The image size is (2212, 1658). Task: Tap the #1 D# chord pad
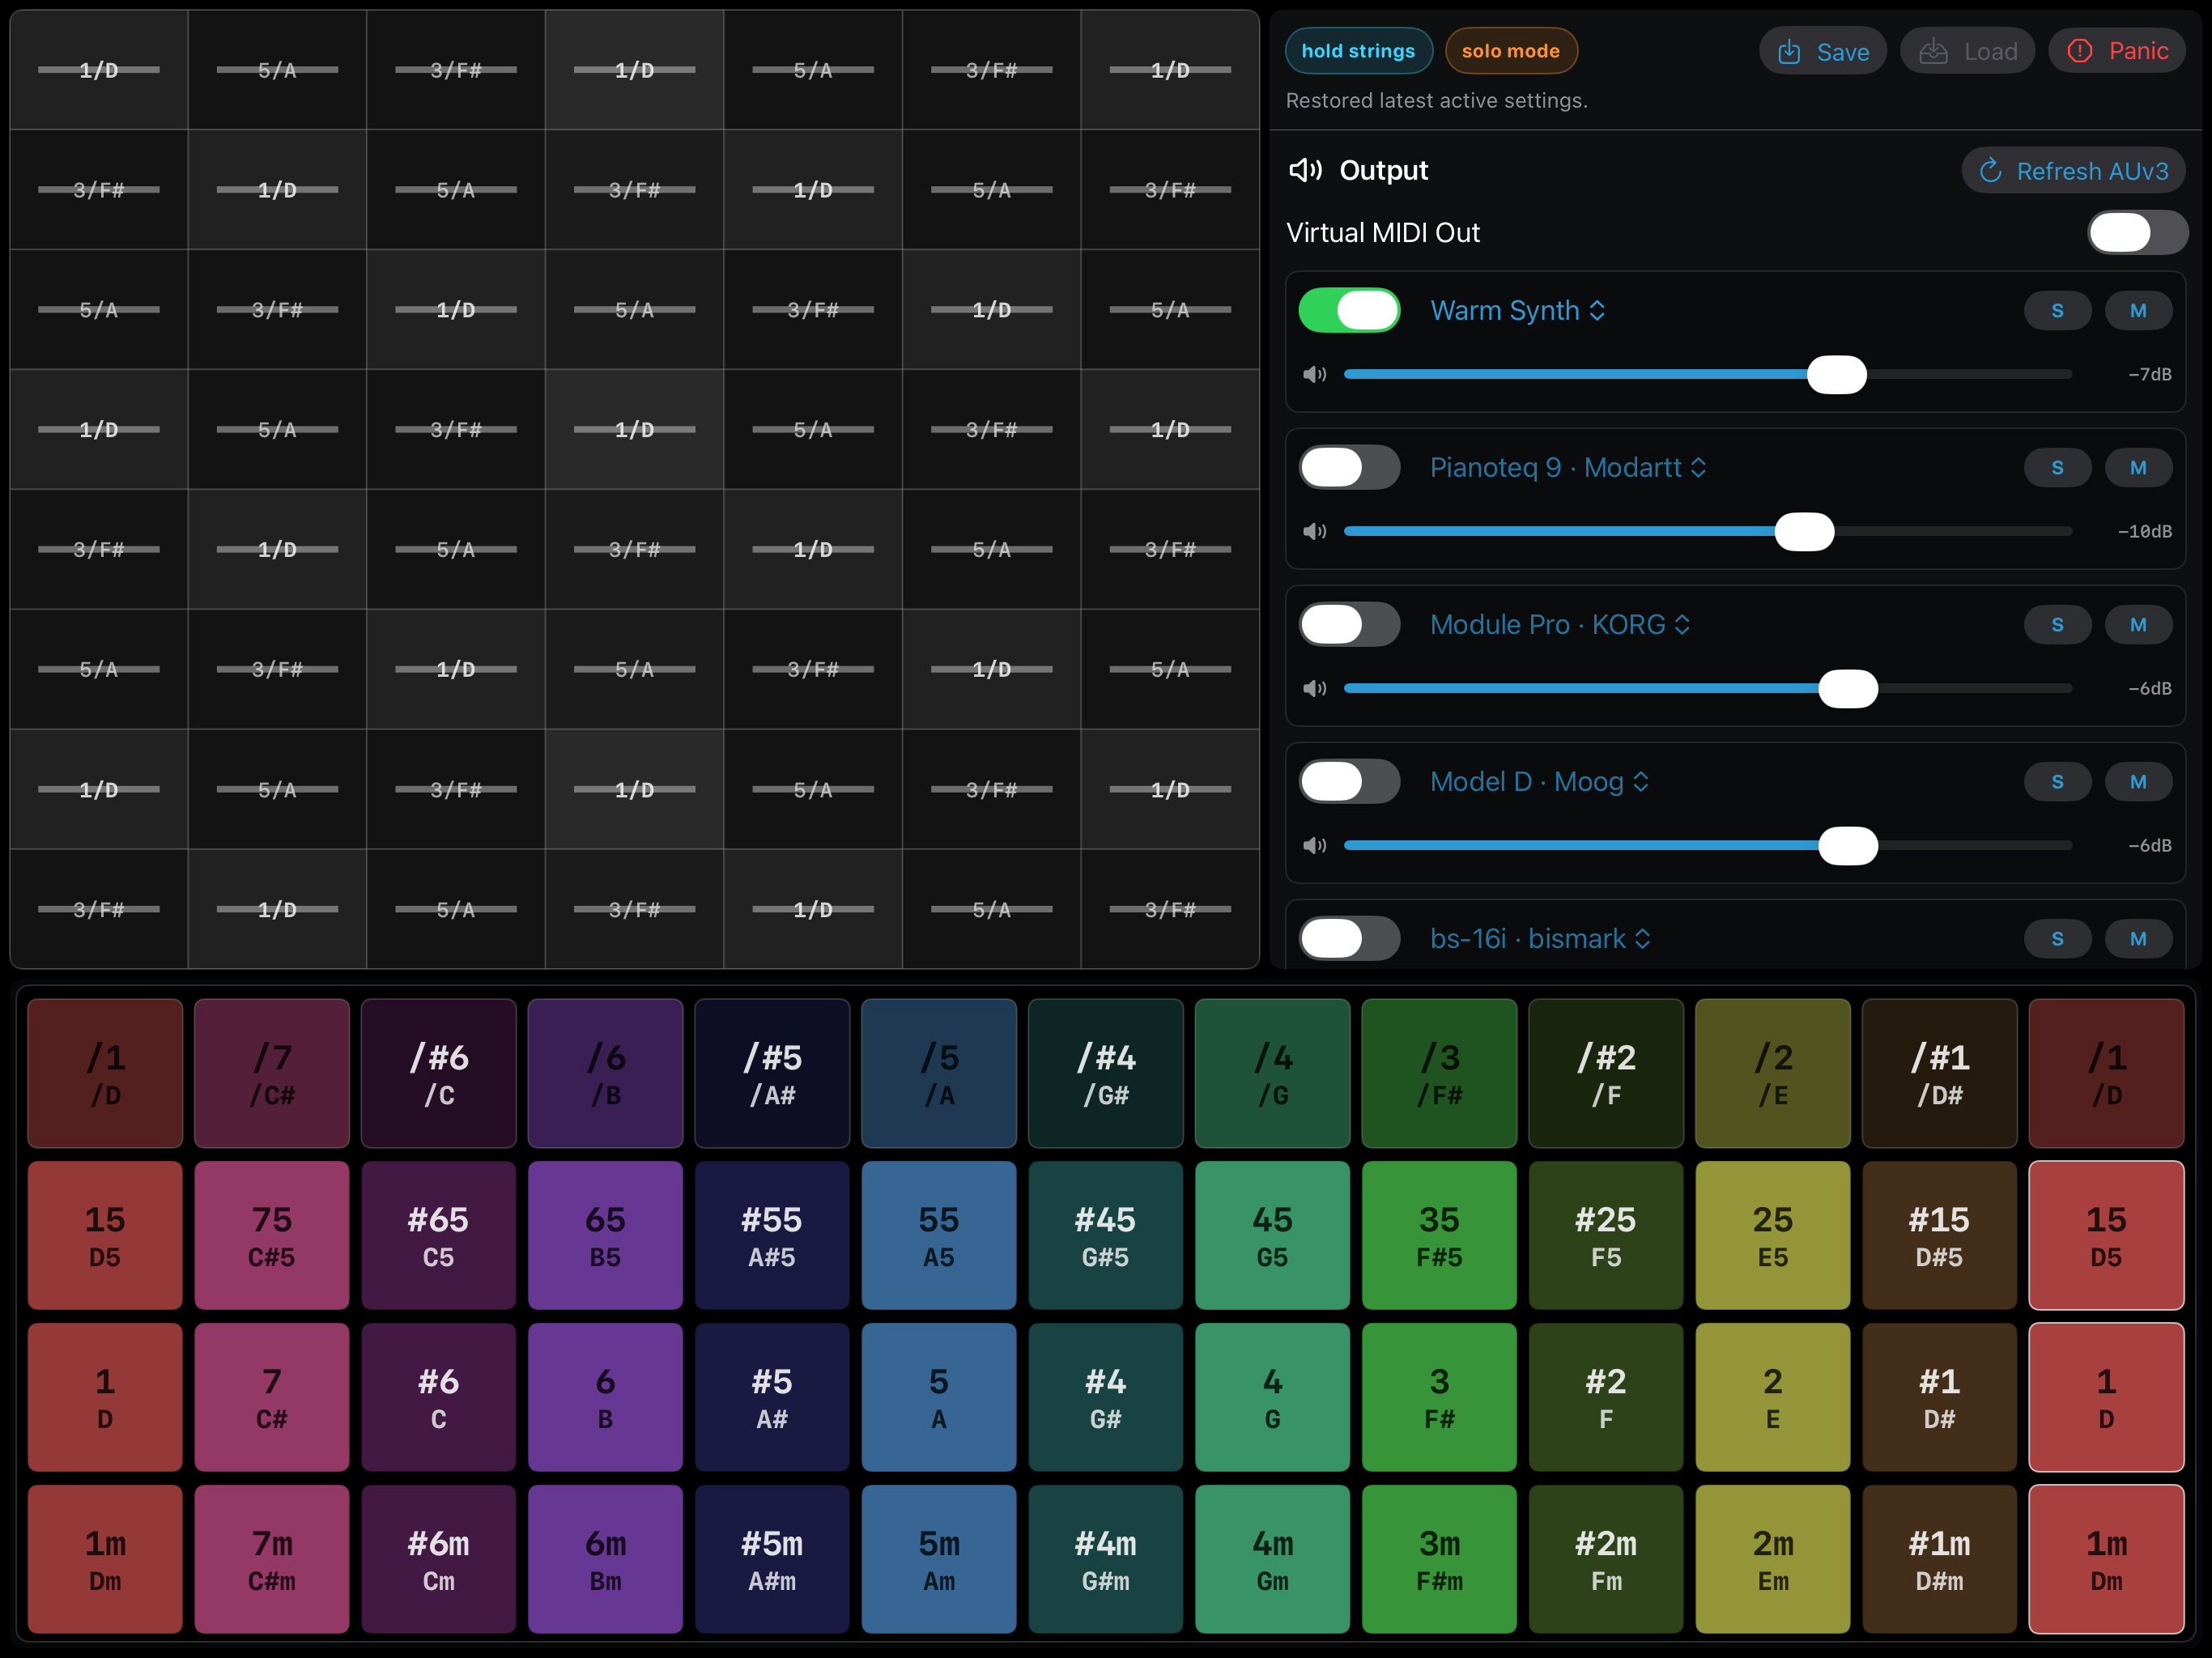point(1940,1397)
